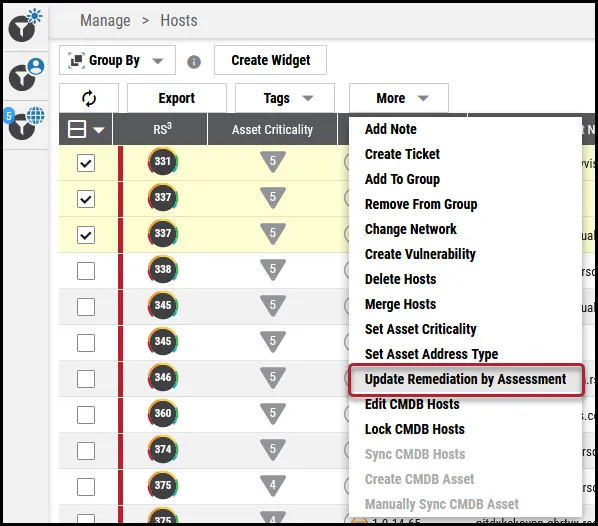Toggle the select-all header checkbox
This screenshot has height=526, width=598.
[77, 129]
